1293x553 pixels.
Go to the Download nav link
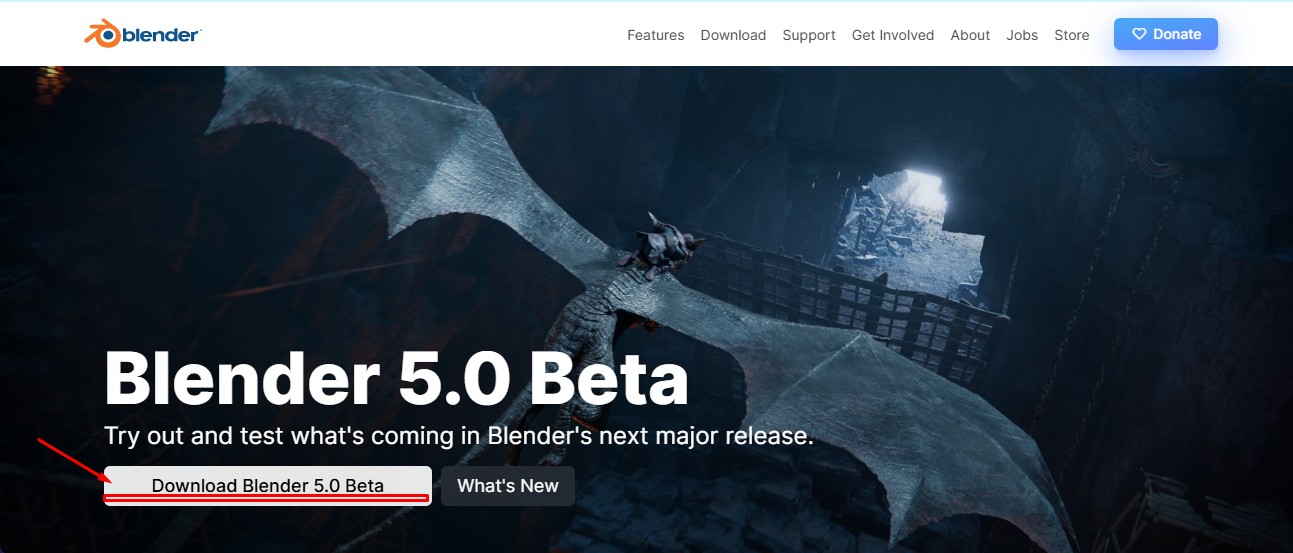[733, 35]
